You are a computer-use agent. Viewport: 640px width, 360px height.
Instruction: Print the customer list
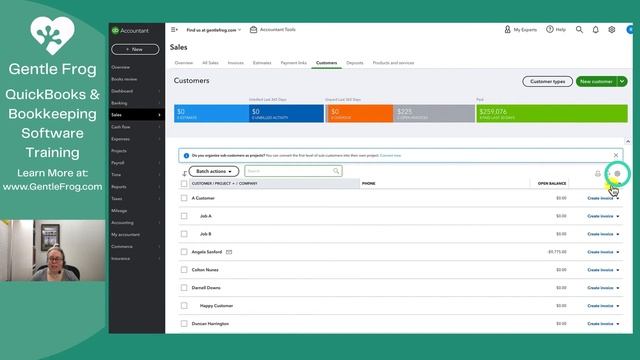tap(598, 173)
